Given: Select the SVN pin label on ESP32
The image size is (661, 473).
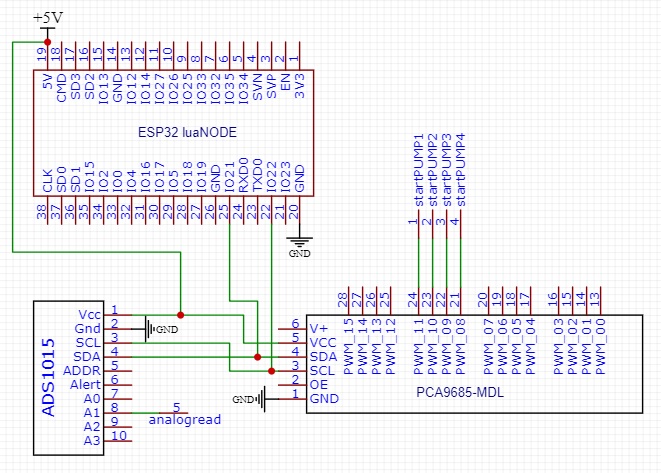Looking at the screenshot, I should (258, 87).
